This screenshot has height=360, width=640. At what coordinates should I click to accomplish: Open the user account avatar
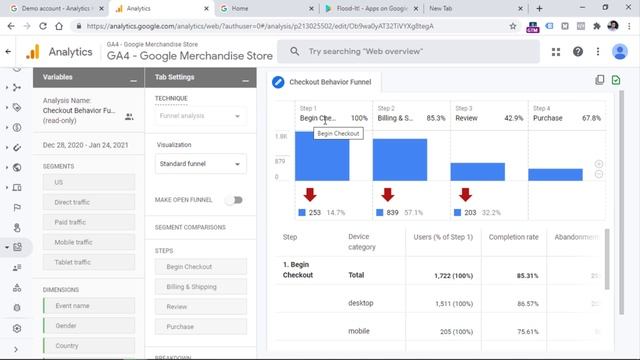click(620, 52)
